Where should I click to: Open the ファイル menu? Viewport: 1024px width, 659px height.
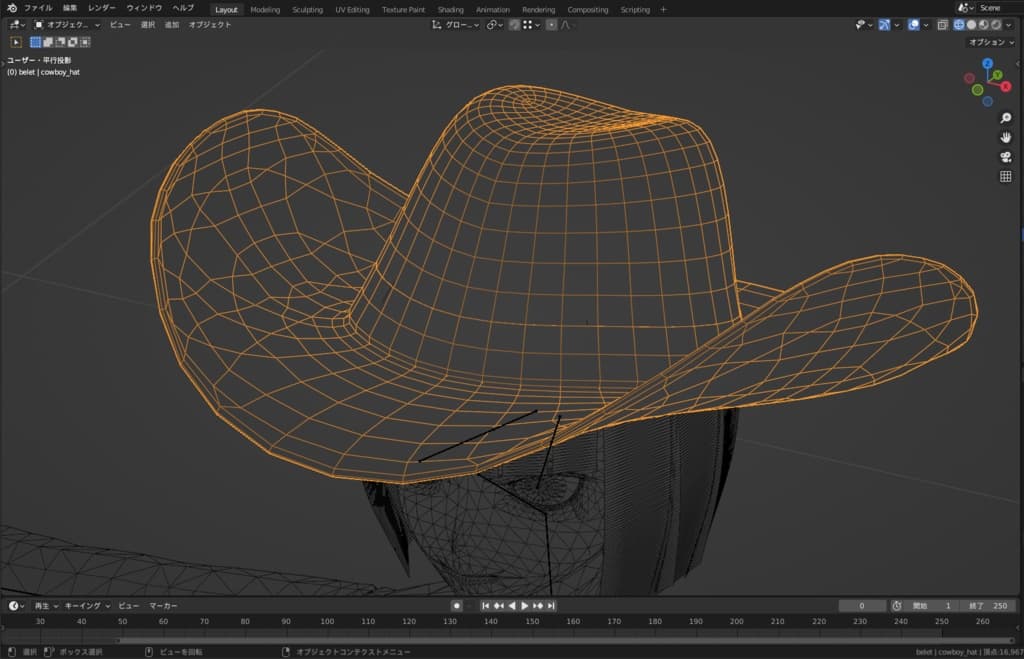coord(38,8)
